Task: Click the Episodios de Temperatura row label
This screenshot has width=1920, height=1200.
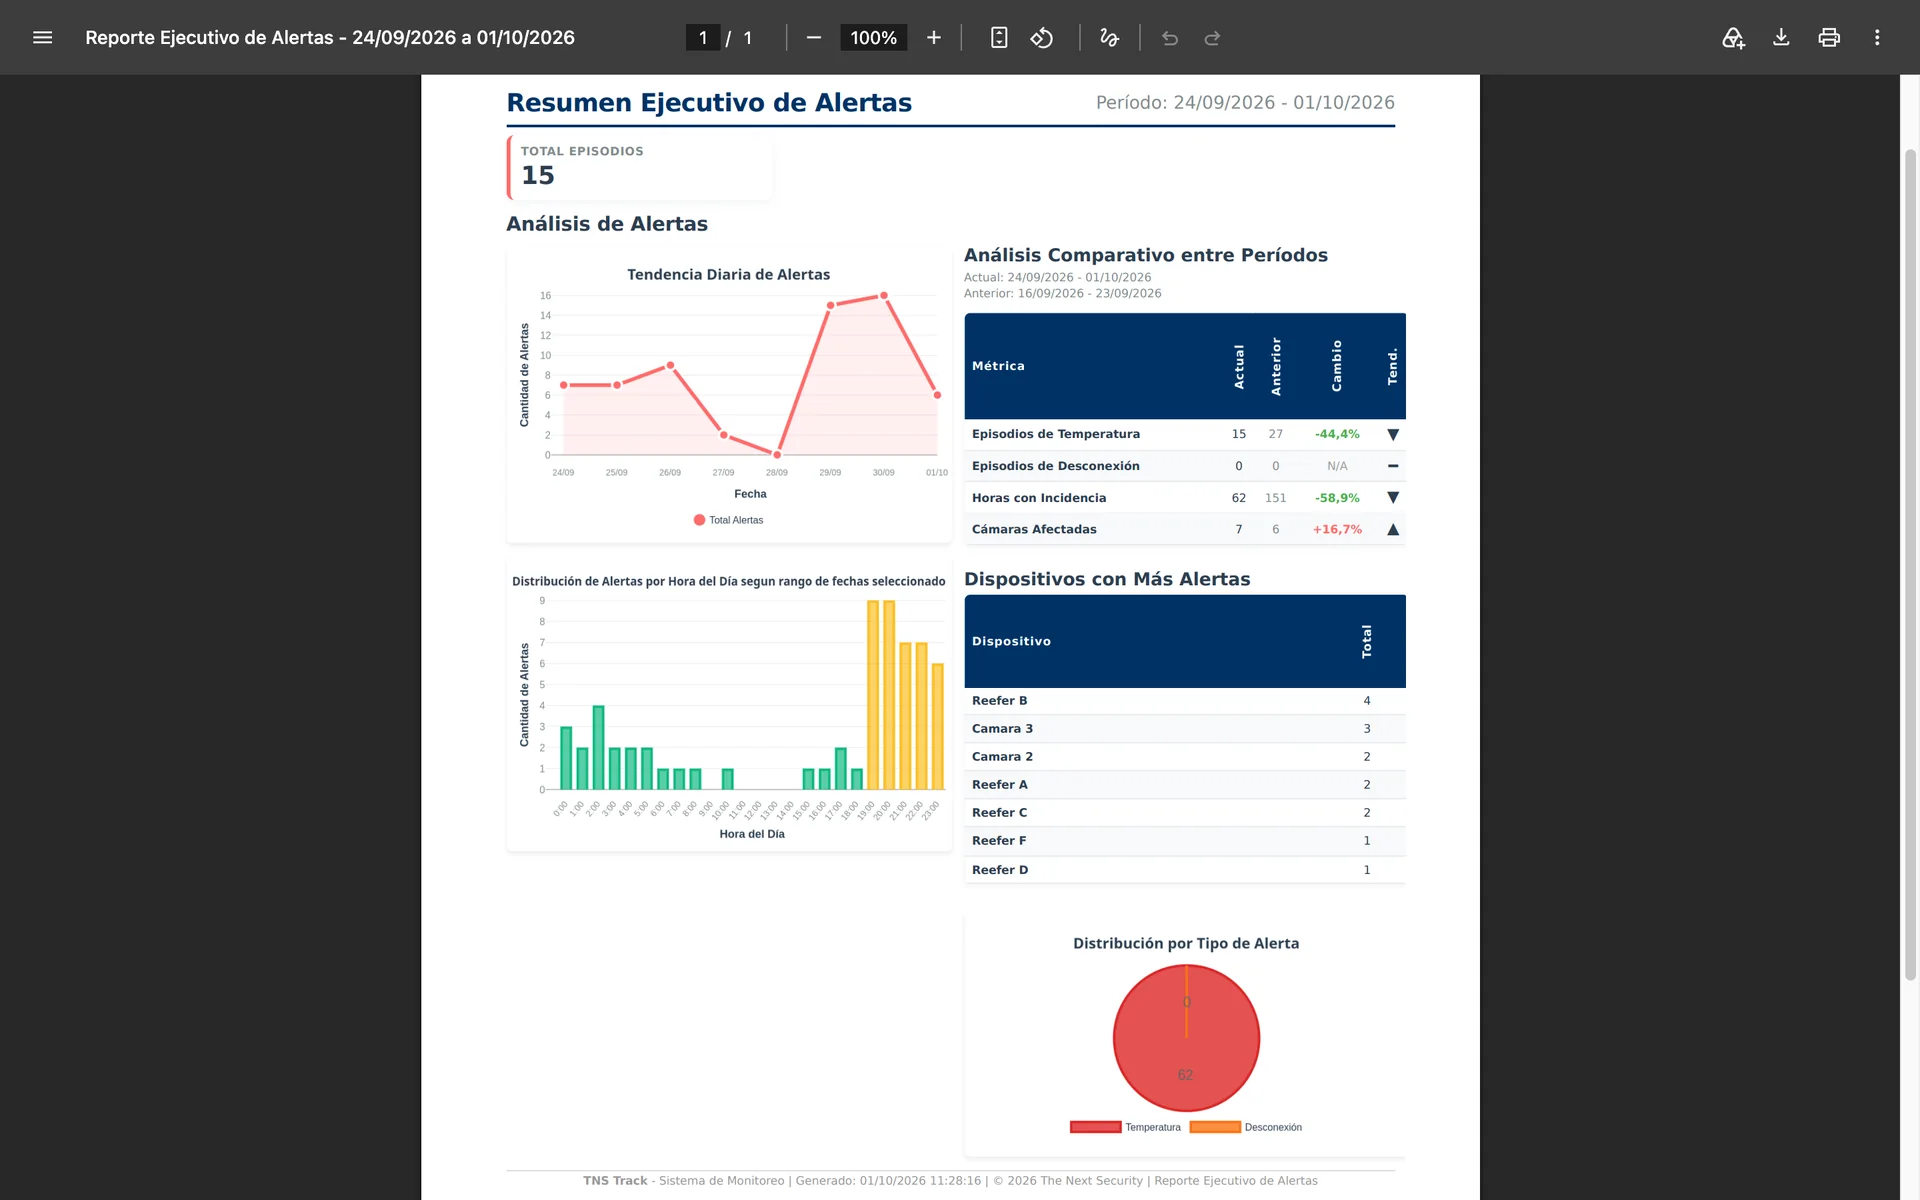Action: point(1056,434)
